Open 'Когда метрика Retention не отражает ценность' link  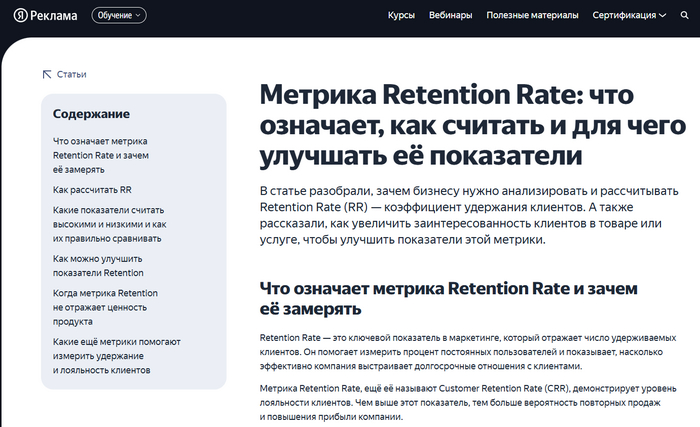click(x=105, y=307)
